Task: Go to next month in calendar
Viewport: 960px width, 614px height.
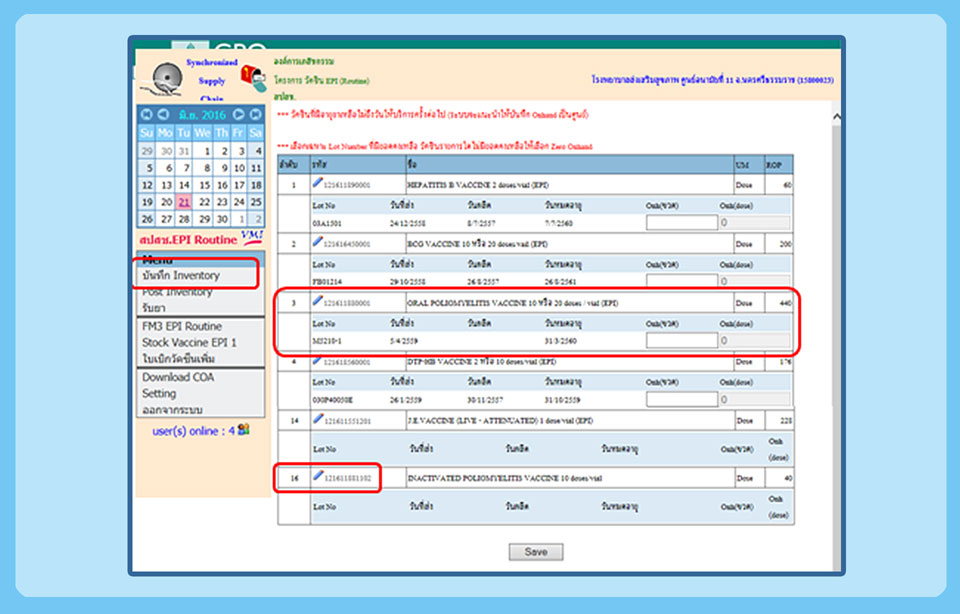Action: pyautogui.click(x=238, y=115)
